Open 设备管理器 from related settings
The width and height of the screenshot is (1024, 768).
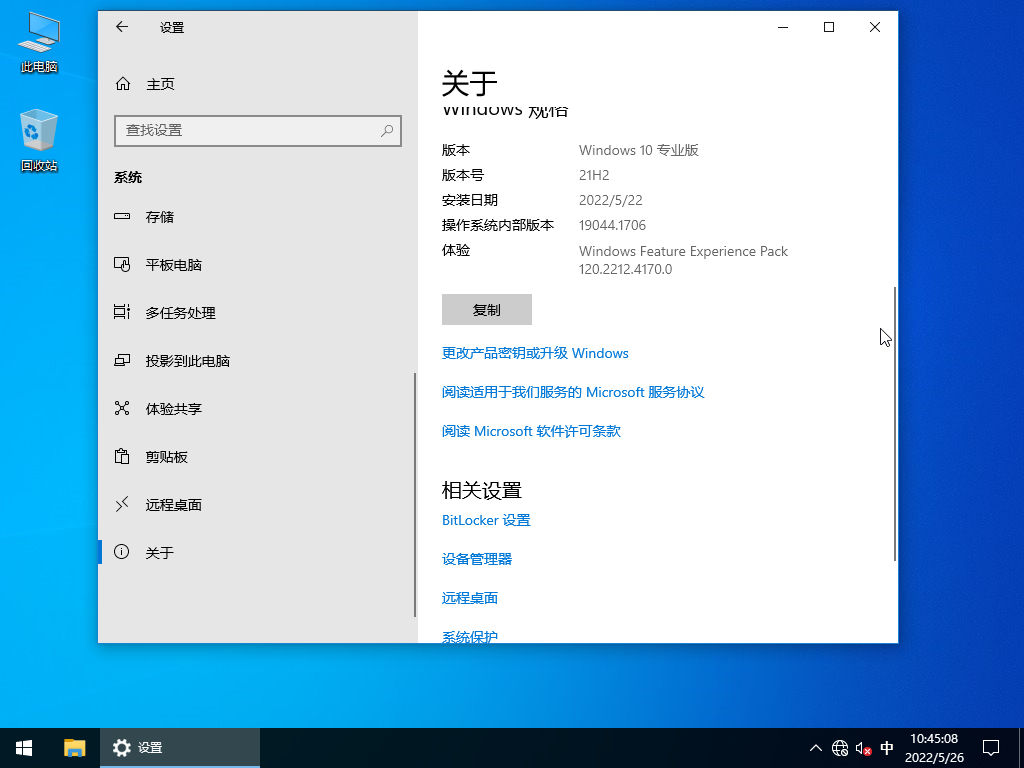click(477, 558)
